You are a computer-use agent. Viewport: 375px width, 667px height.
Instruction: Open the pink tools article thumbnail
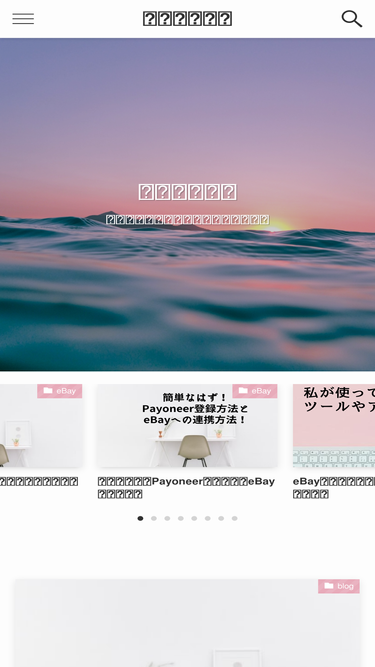pyautogui.click(x=334, y=425)
